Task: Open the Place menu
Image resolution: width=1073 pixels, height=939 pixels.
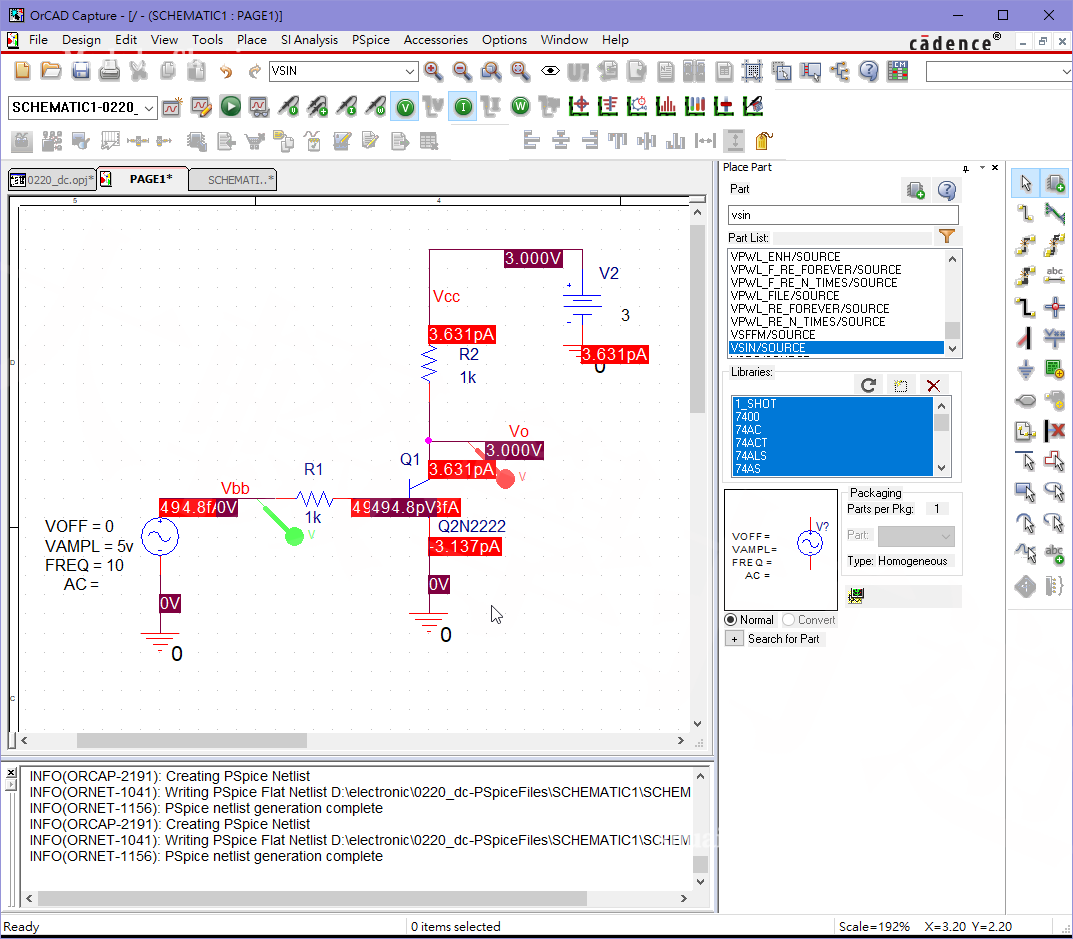Action: click(252, 40)
